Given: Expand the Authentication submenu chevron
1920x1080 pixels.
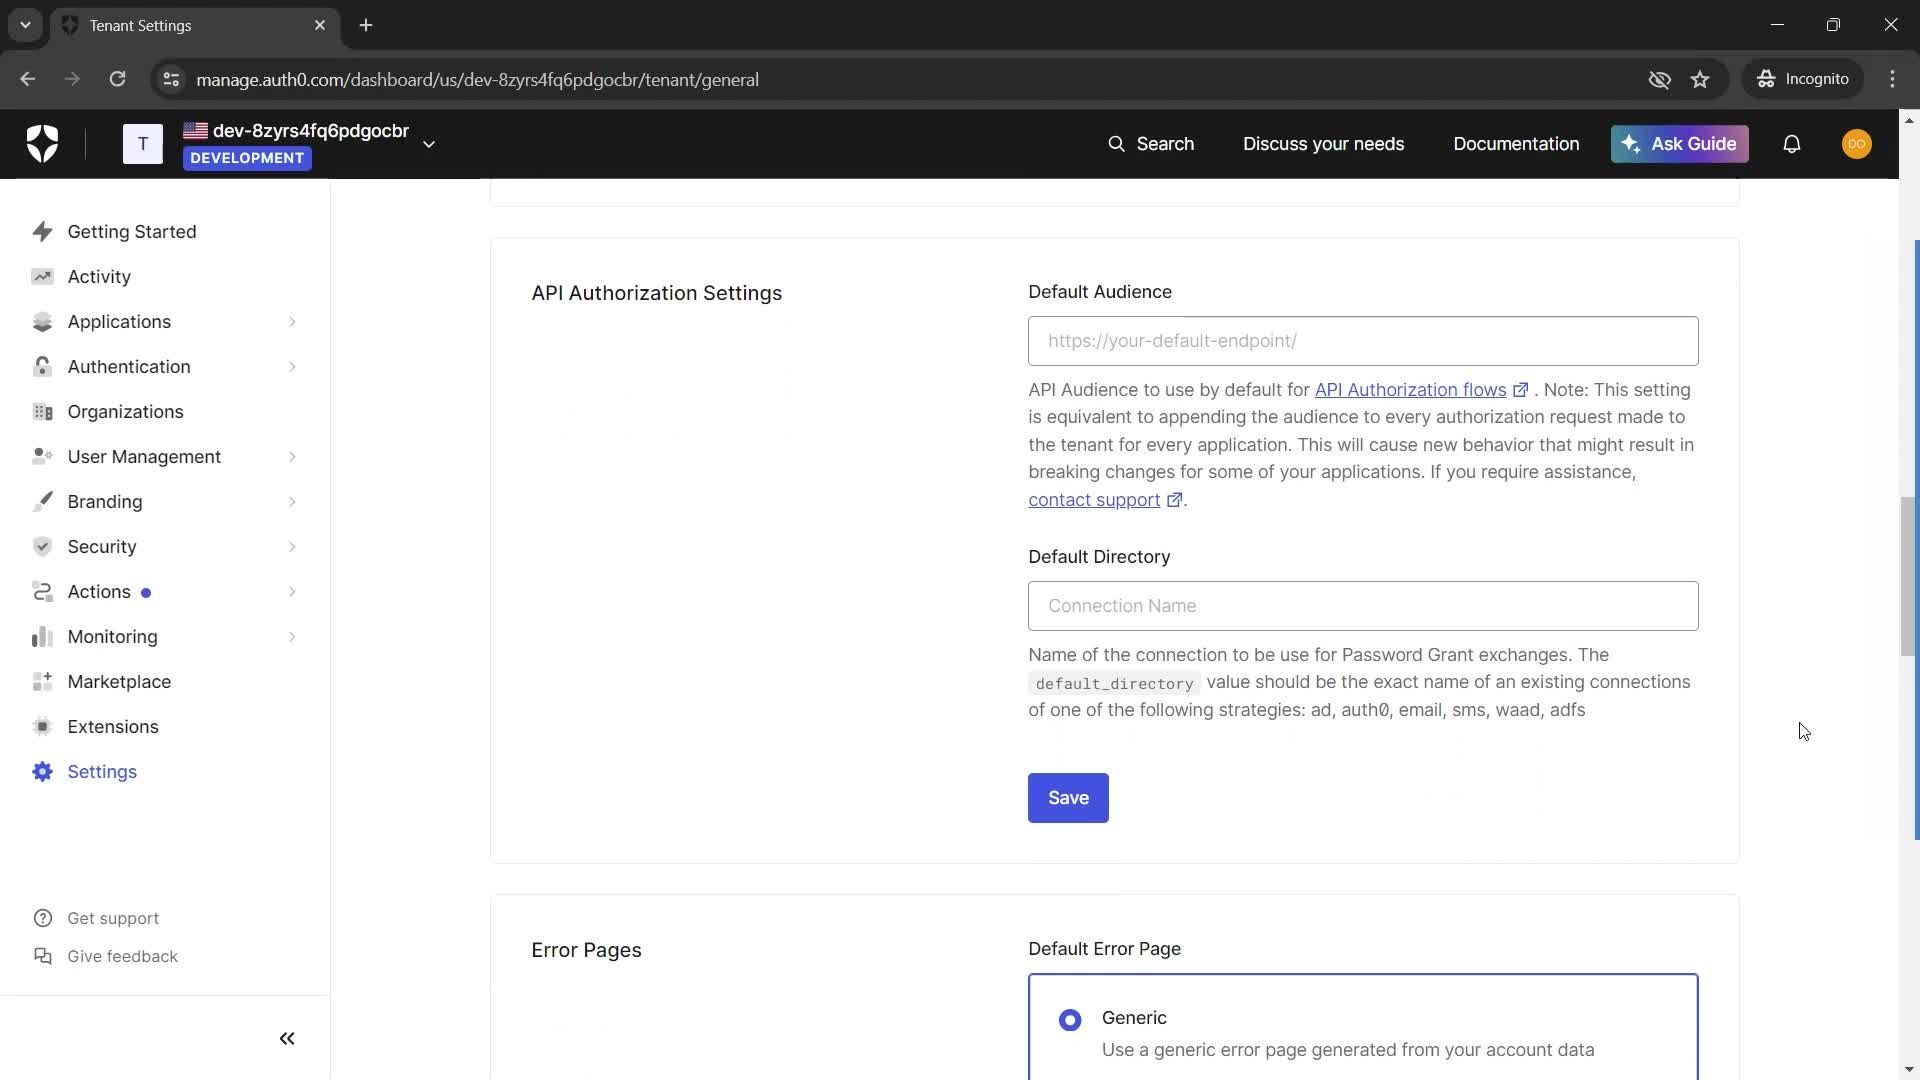Looking at the screenshot, I should [292, 367].
